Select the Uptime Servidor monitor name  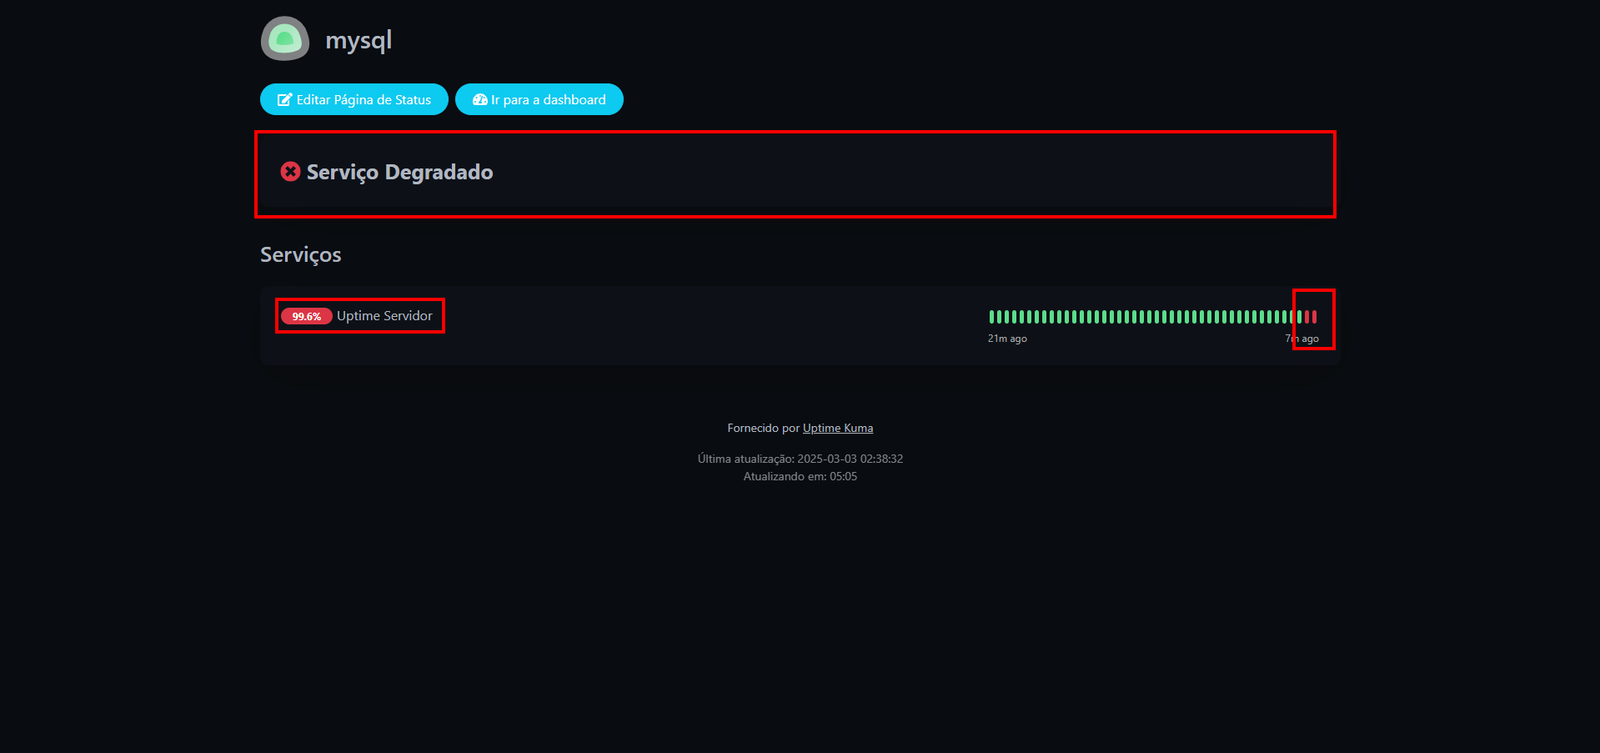point(384,316)
